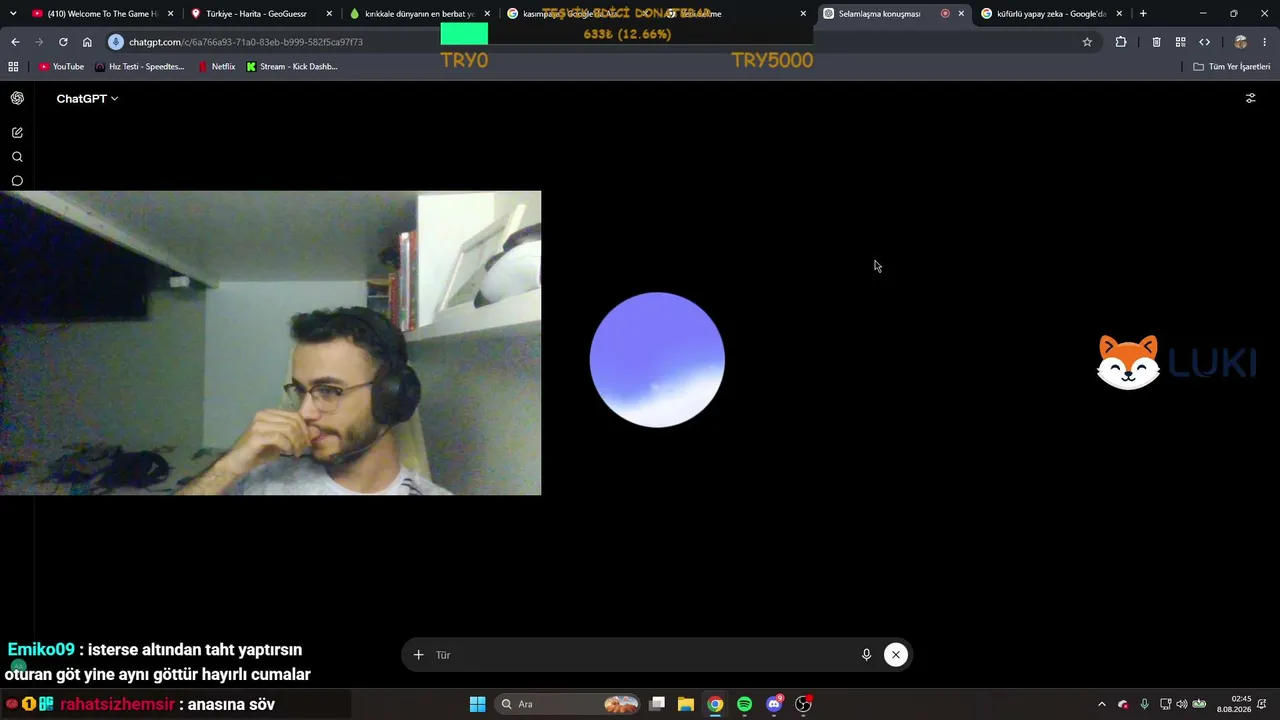Start a new chat with the compose icon
This screenshot has width=1280, height=720.
click(x=17, y=132)
